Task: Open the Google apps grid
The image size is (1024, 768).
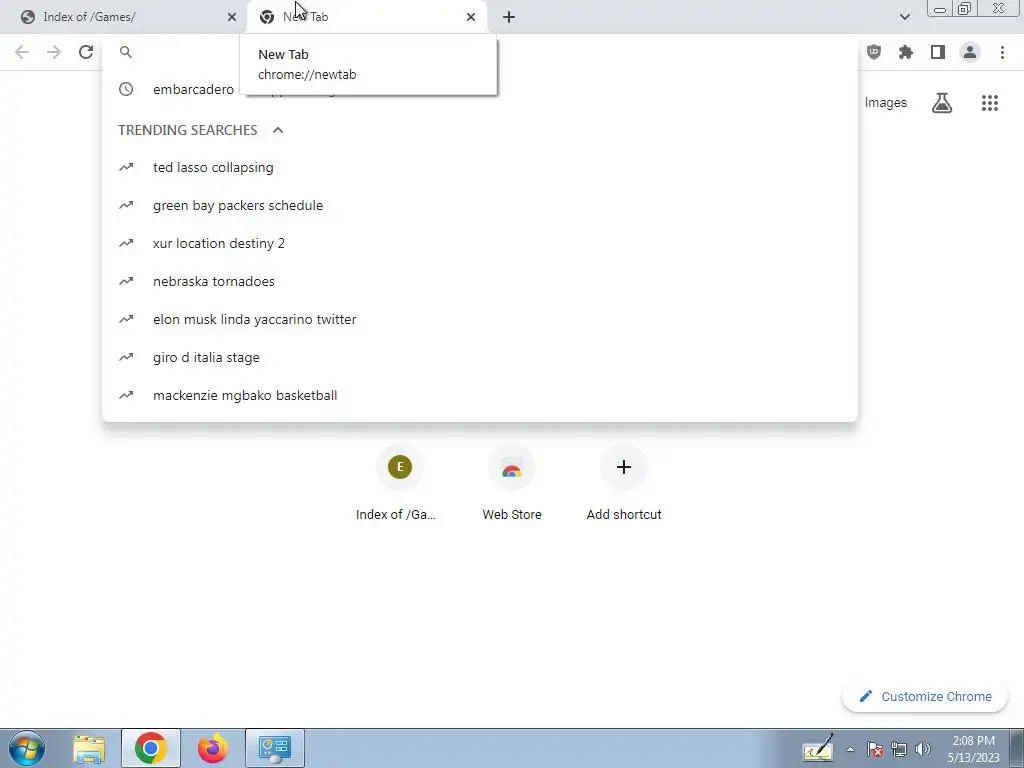Action: pos(990,103)
